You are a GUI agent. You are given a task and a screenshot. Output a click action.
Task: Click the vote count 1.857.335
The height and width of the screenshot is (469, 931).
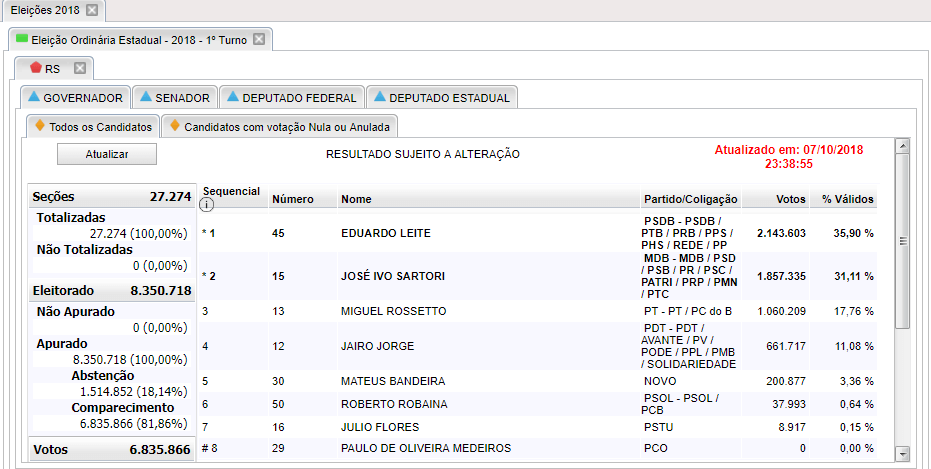click(781, 276)
